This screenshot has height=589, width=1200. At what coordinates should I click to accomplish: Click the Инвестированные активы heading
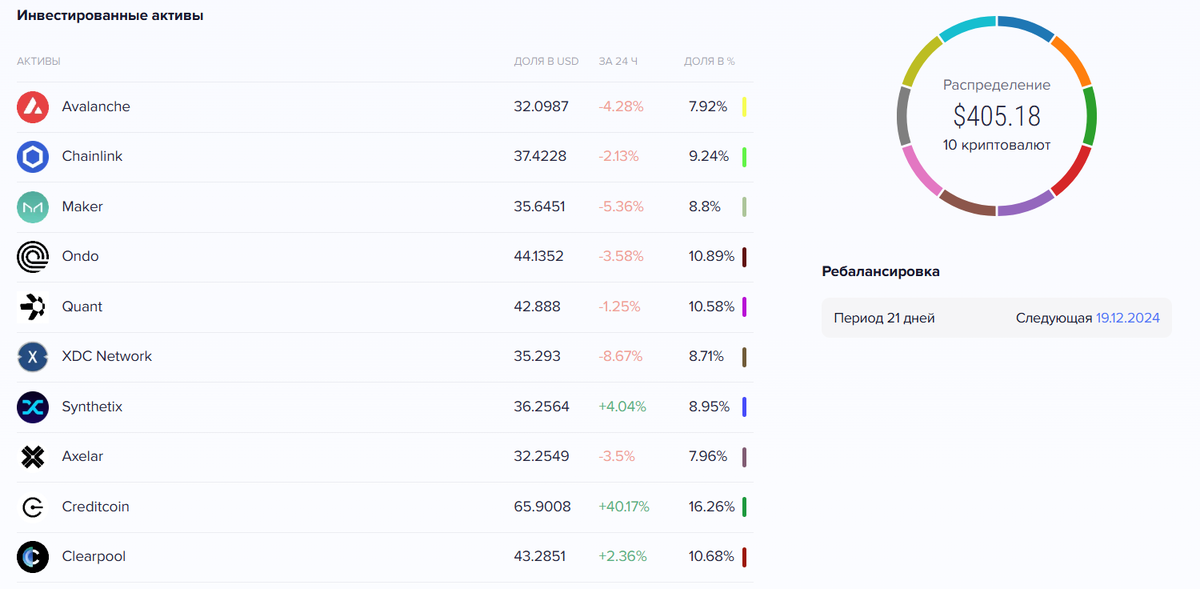click(110, 16)
